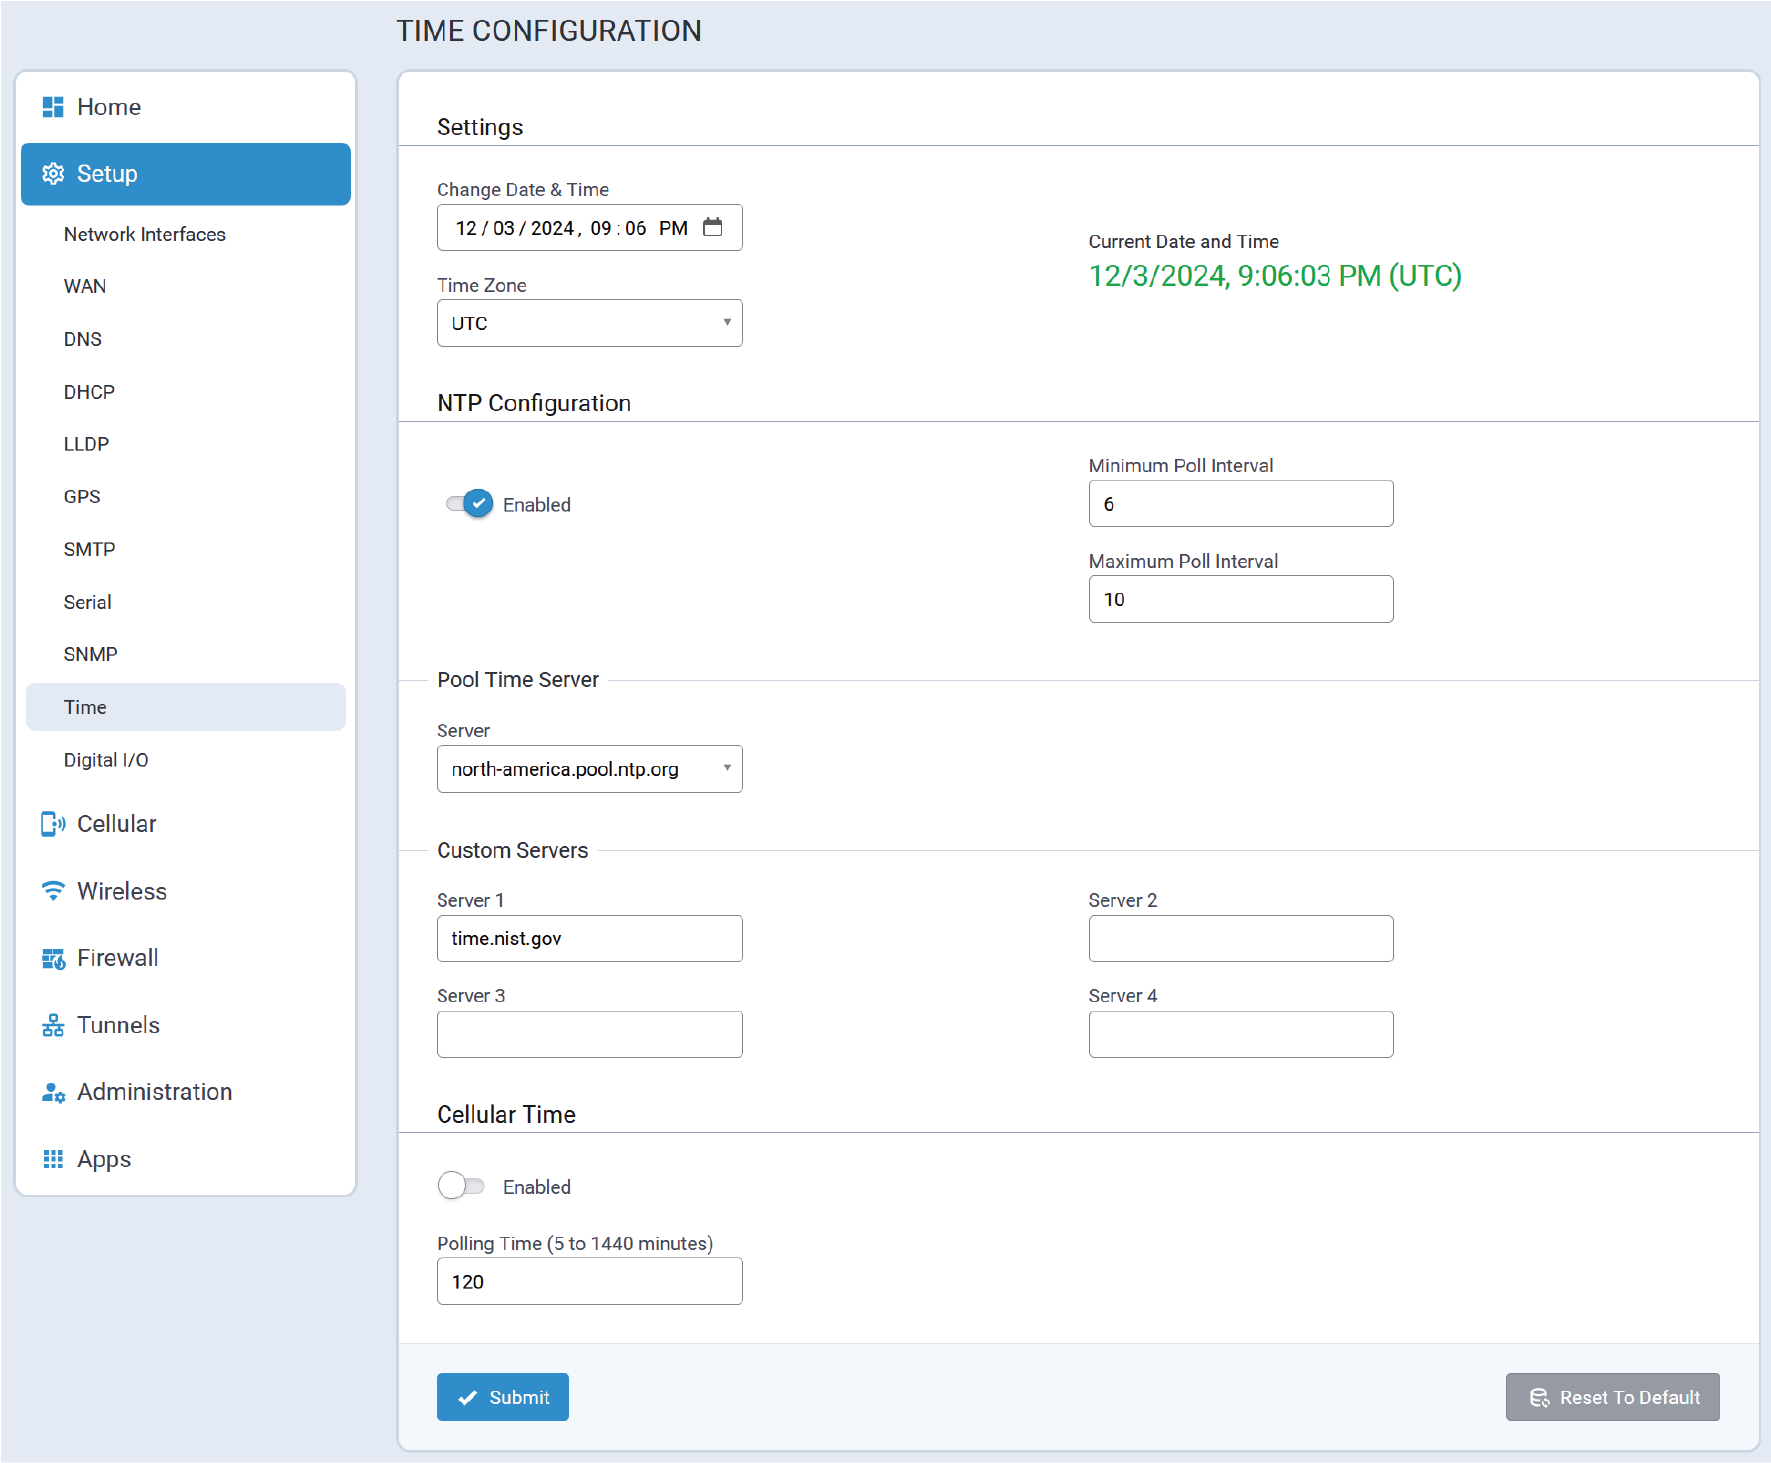The height and width of the screenshot is (1463, 1771).
Task: Click the Wireless wifi icon
Action: click(x=53, y=891)
